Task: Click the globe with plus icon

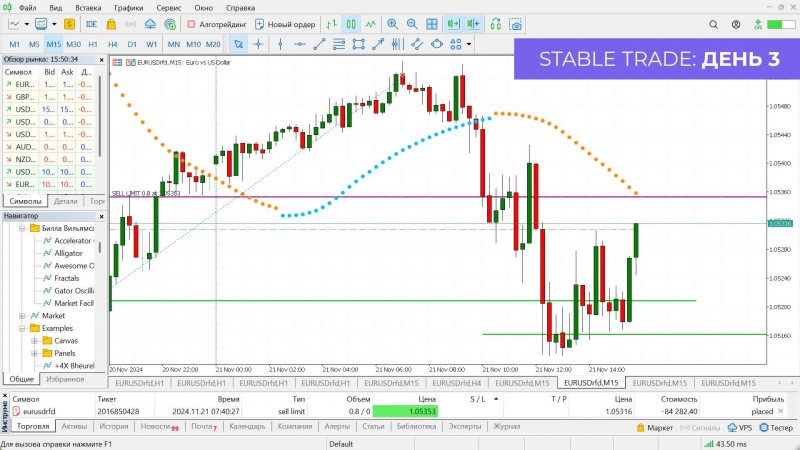Action: 170,24
